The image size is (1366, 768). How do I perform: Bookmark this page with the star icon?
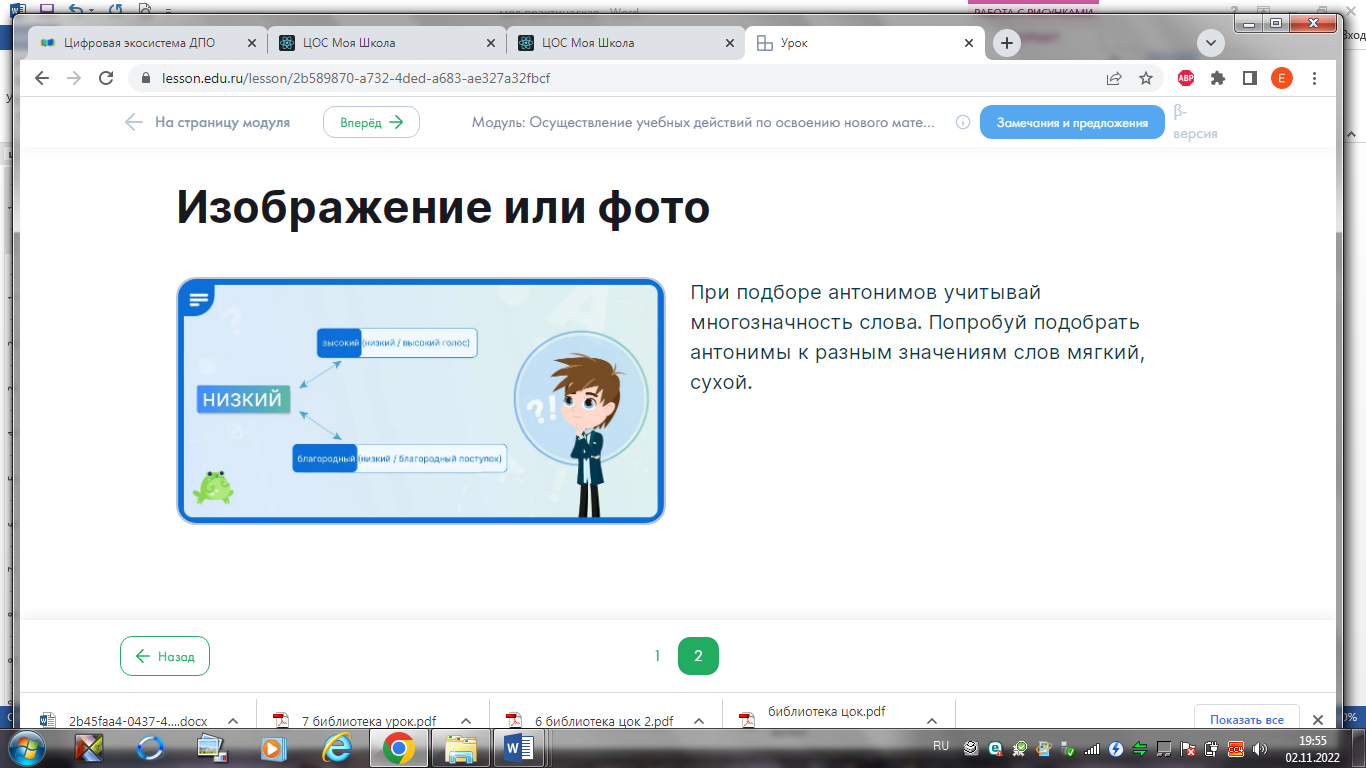coord(1146,78)
